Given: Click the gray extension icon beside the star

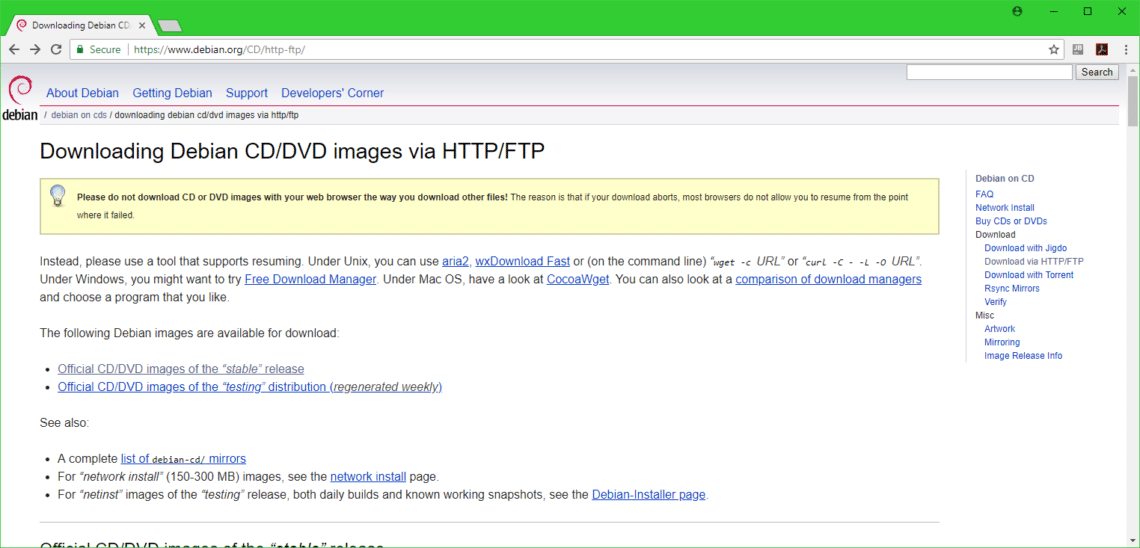Looking at the screenshot, I should pyautogui.click(x=1078, y=50).
